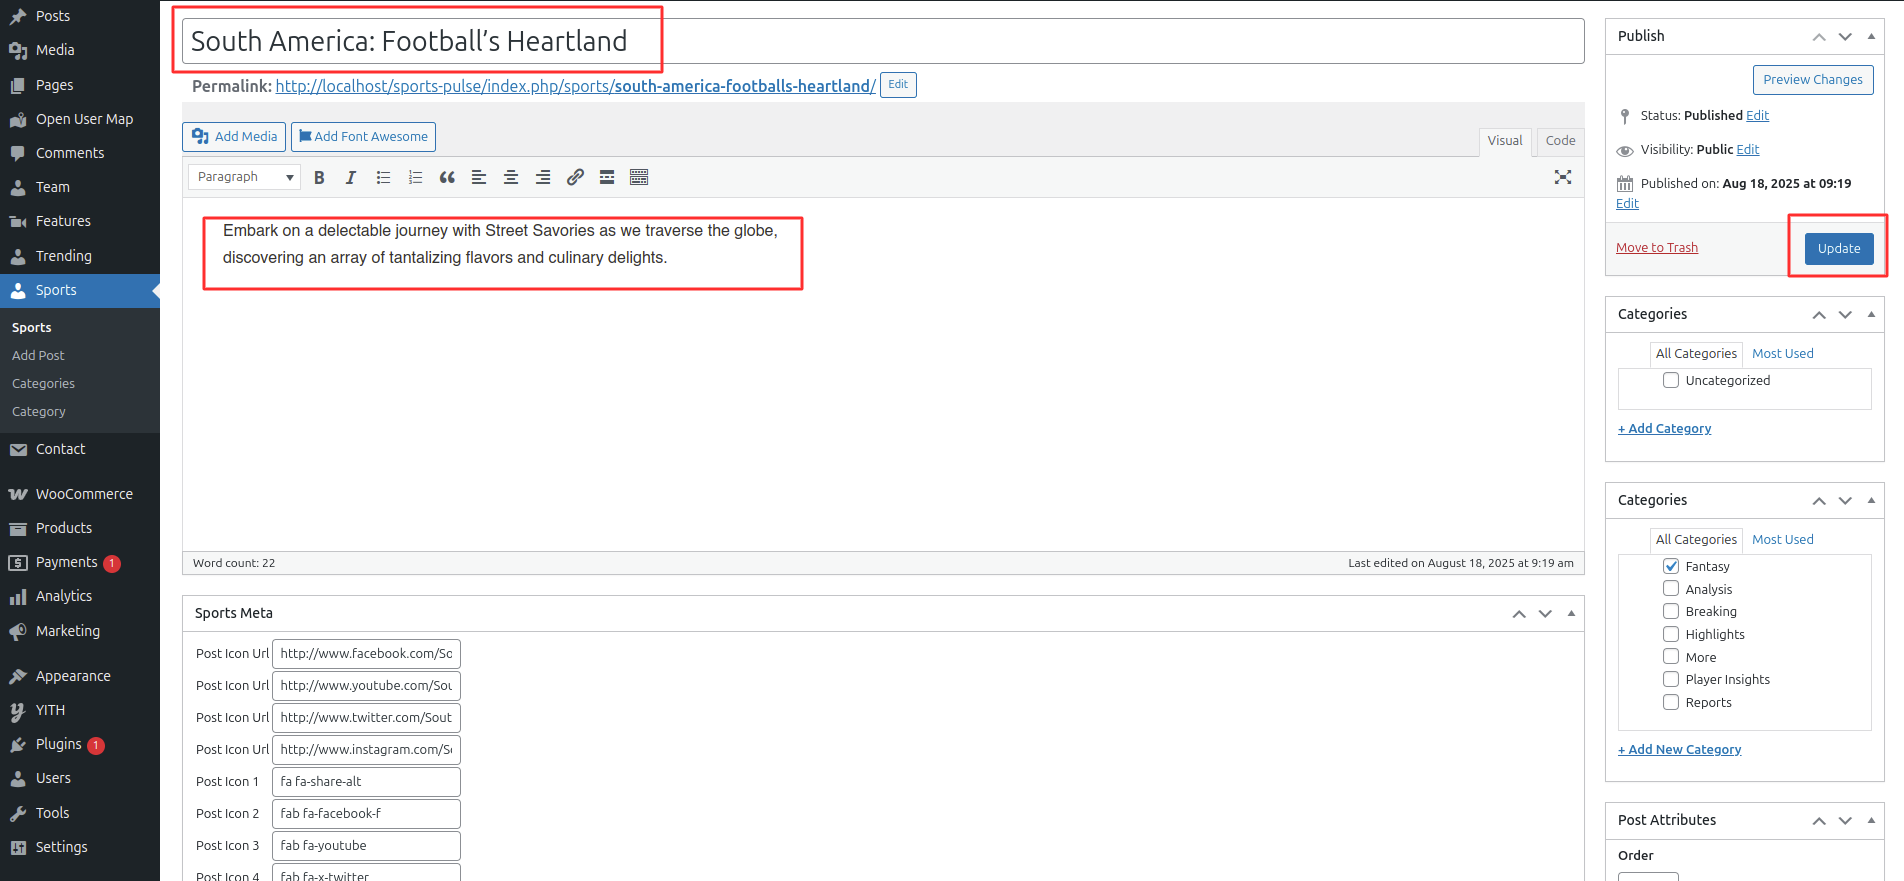1904x881 pixels.
Task: Enable distraction-free fullscreen editor mode
Action: pos(1562,177)
